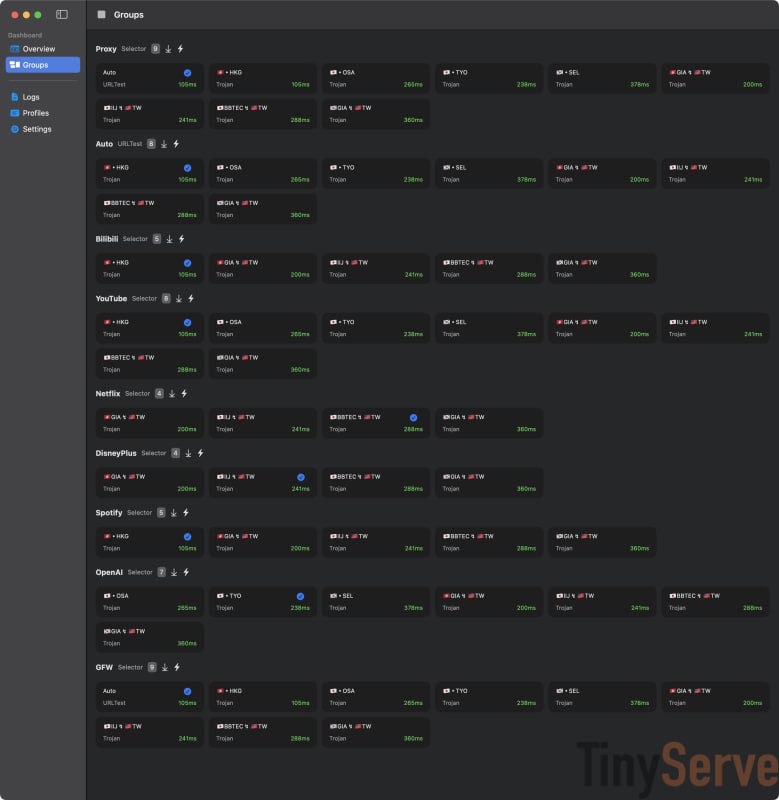Test latency for the GFW group
The height and width of the screenshot is (800, 779).
(x=177, y=667)
